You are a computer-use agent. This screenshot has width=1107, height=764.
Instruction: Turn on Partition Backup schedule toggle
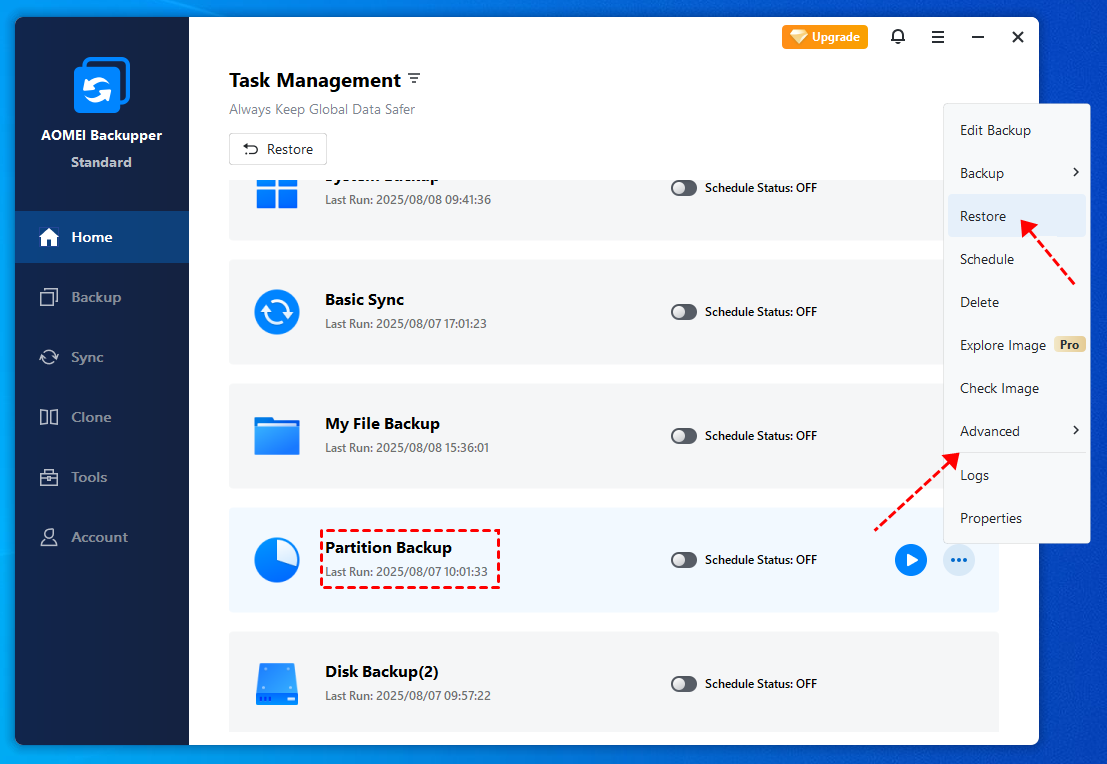[684, 560]
